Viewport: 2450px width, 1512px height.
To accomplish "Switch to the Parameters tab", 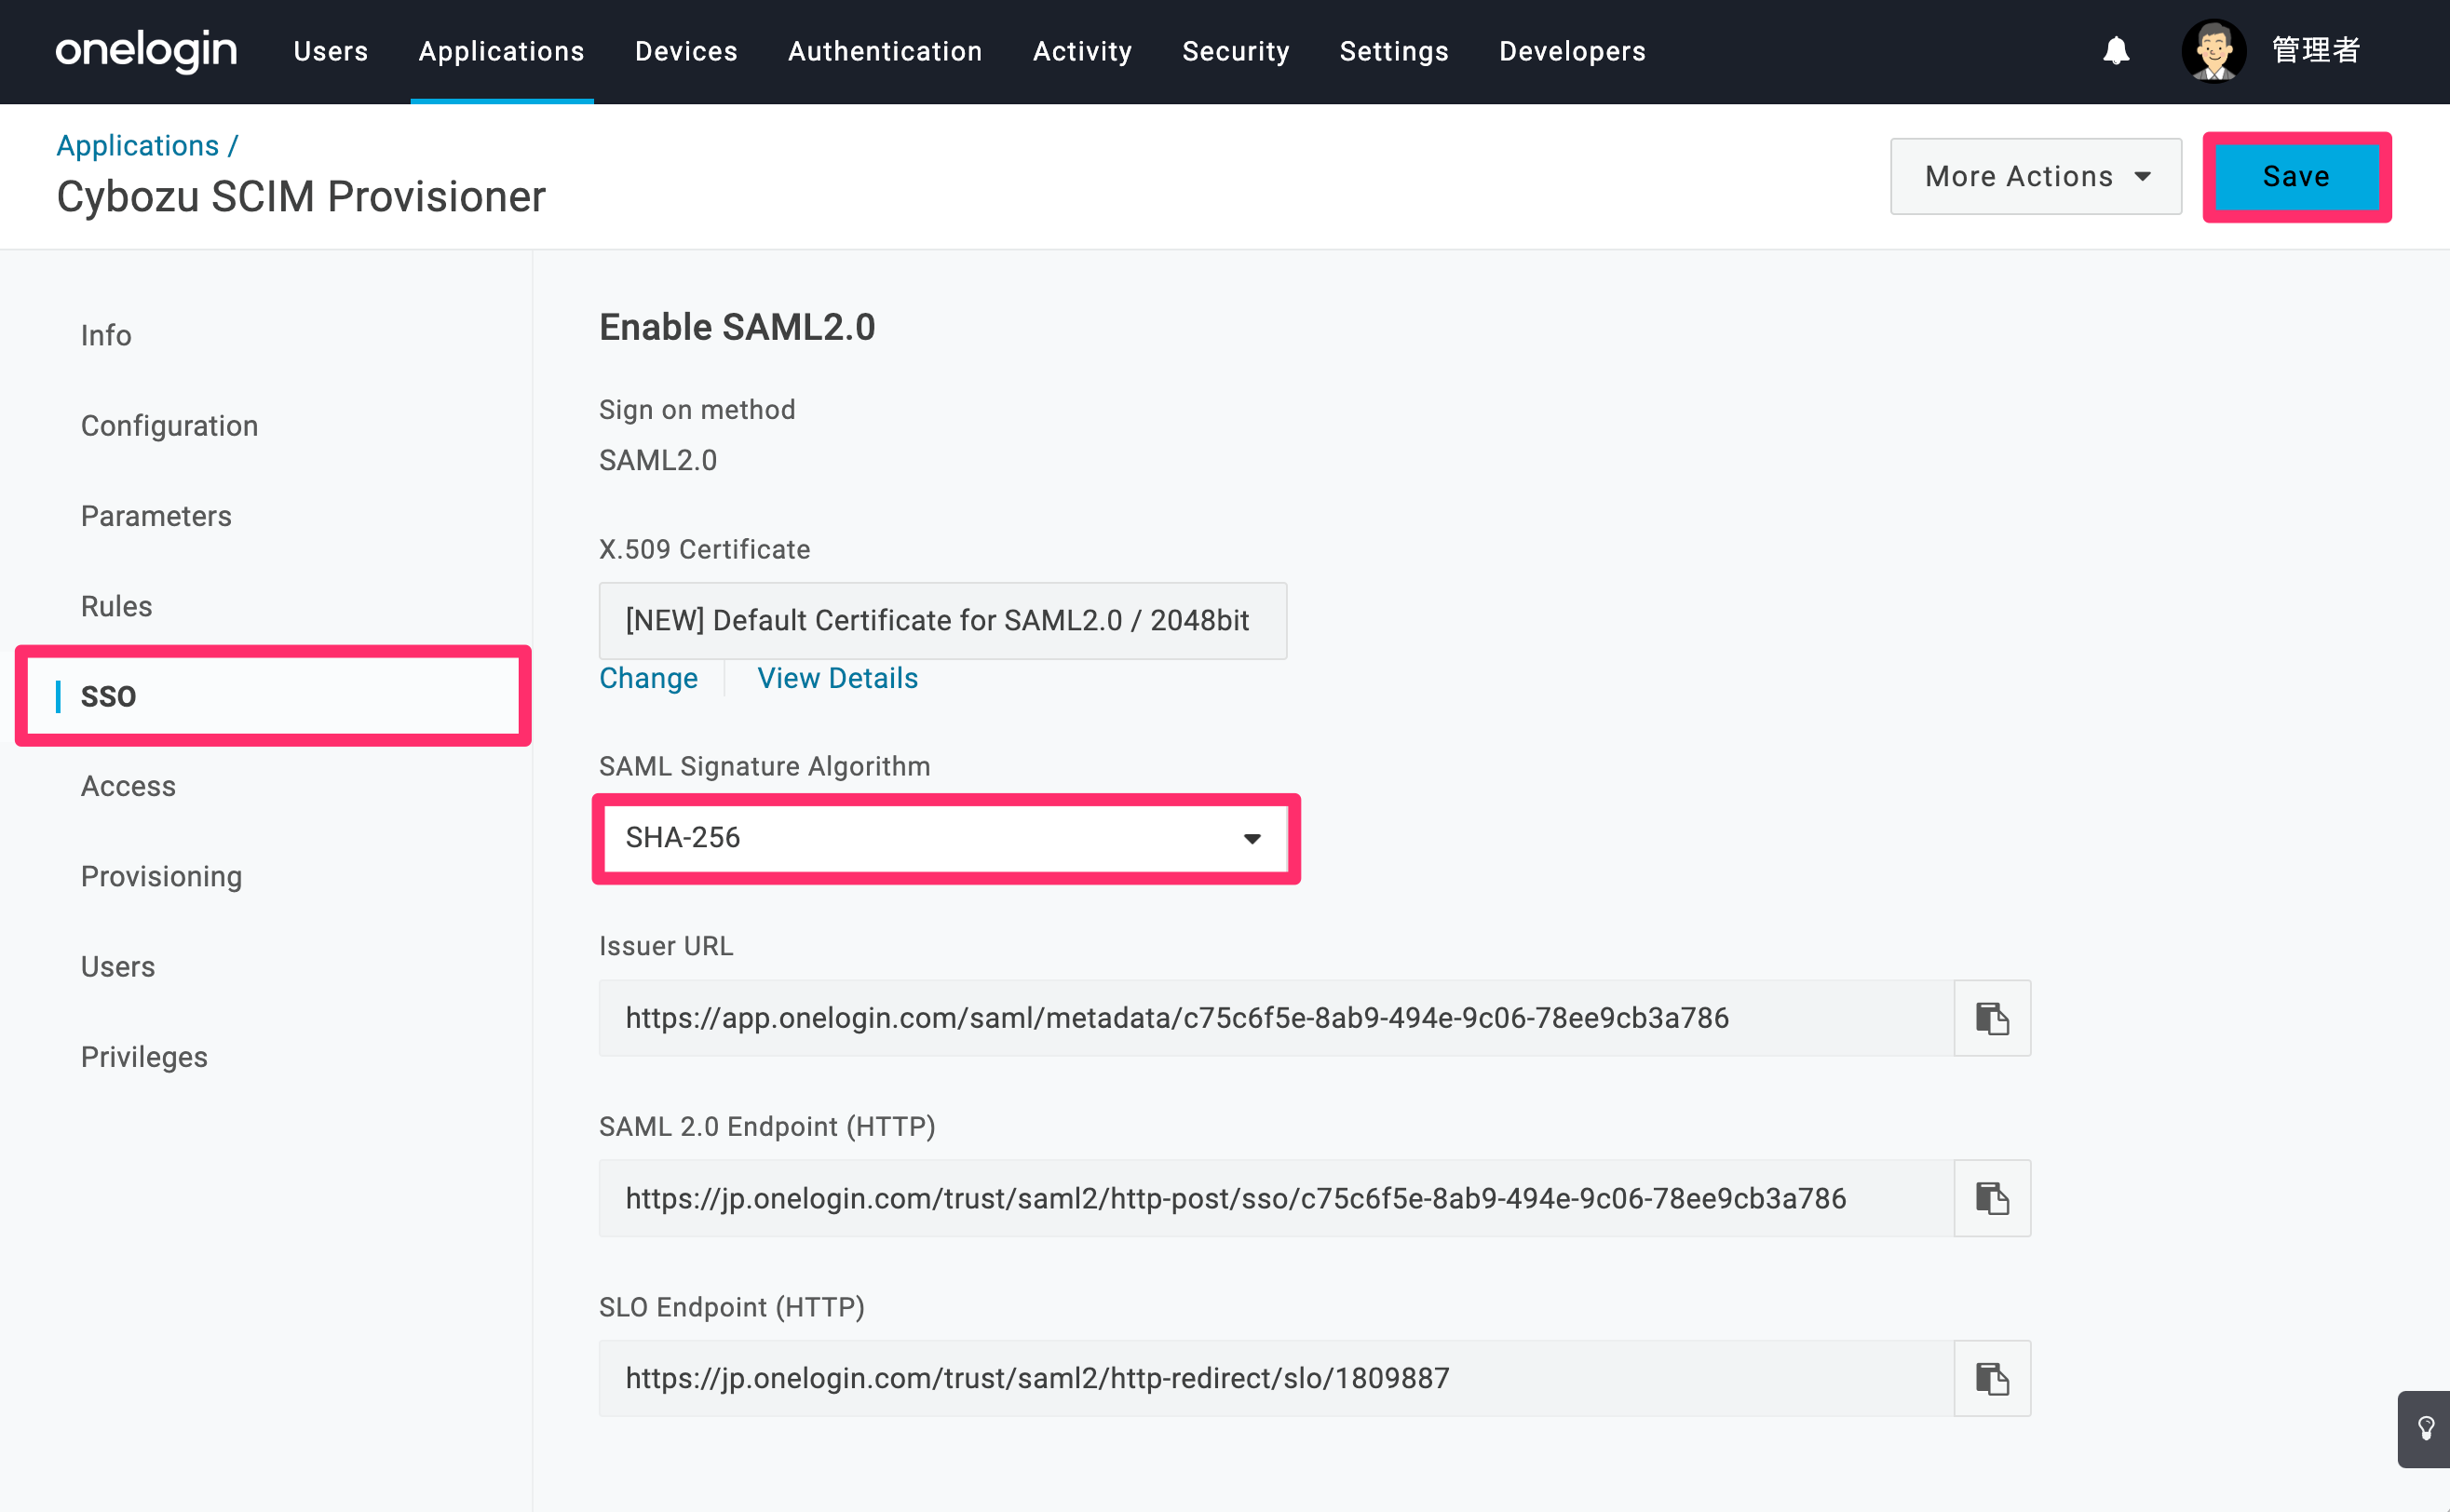I will tap(156, 516).
